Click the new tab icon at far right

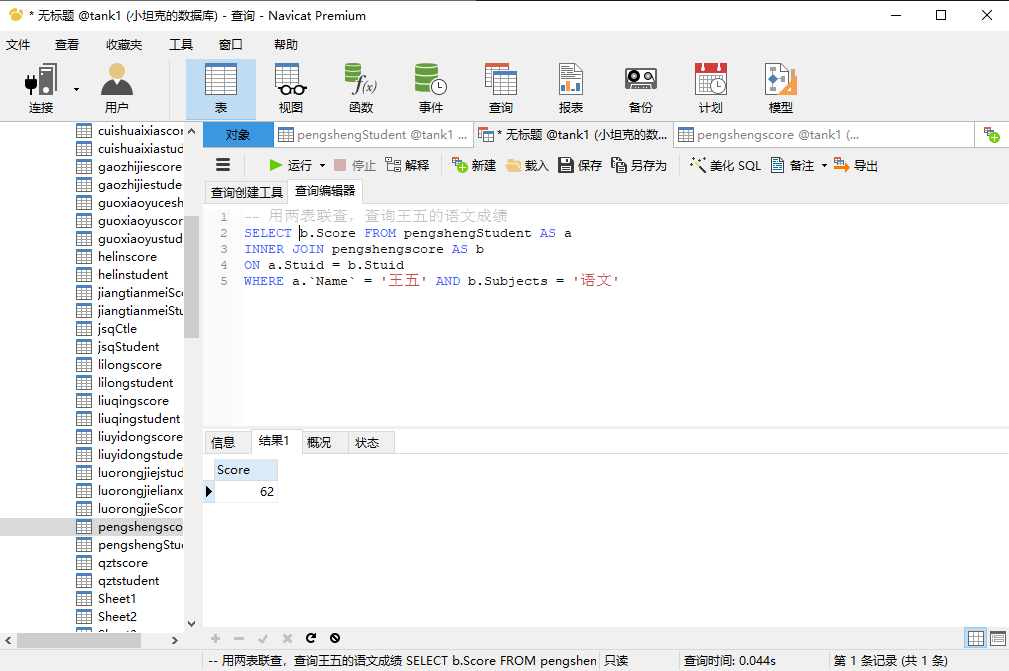[x=992, y=134]
